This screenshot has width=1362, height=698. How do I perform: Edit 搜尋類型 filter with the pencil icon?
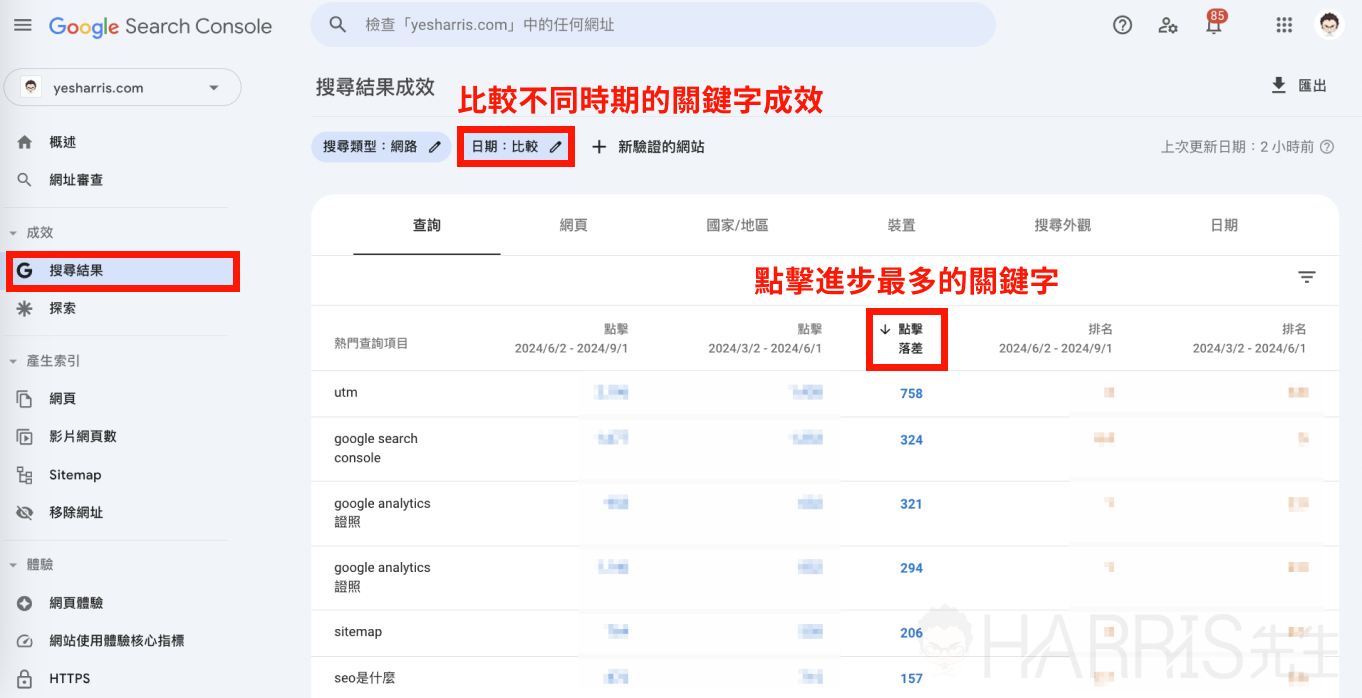pyautogui.click(x=434, y=146)
